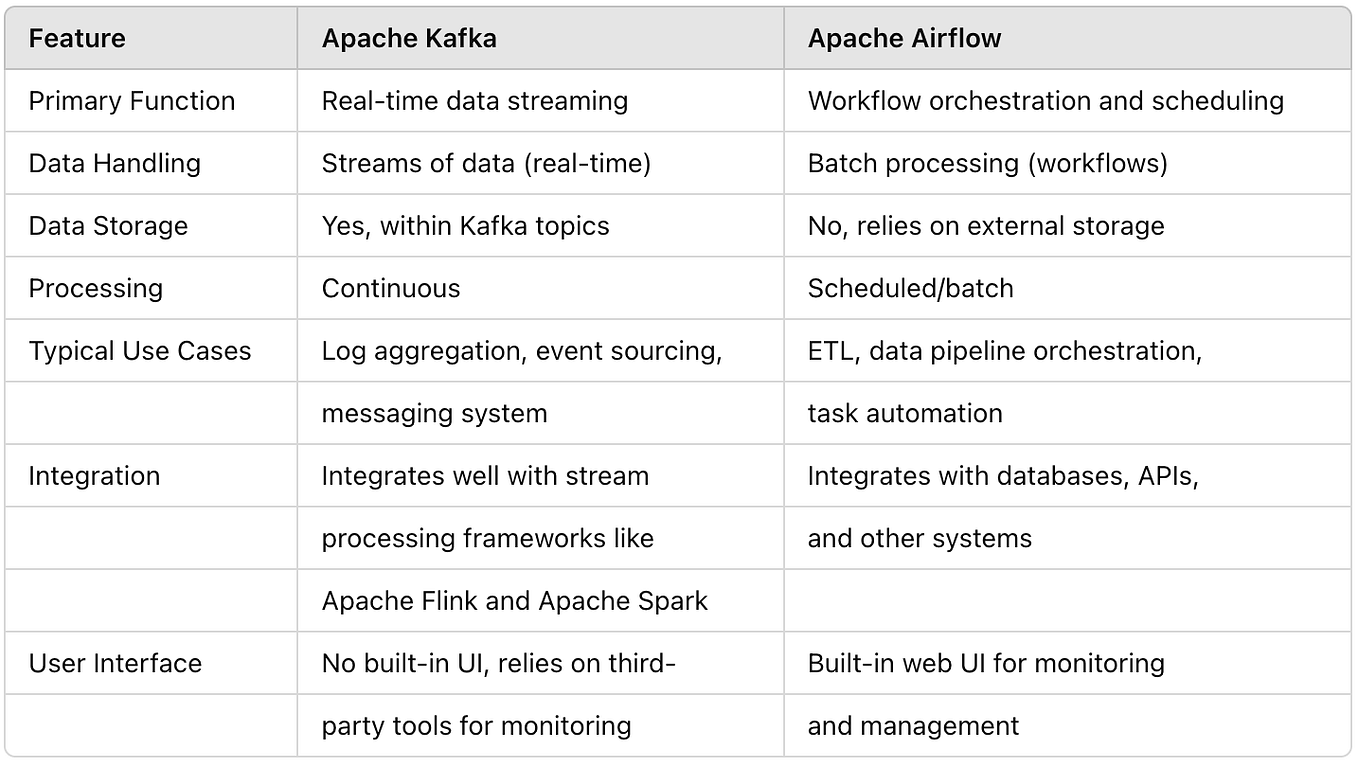Select the Typical Use Cases label
Image resolution: width=1358 pixels, height=765 pixels.
(139, 351)
